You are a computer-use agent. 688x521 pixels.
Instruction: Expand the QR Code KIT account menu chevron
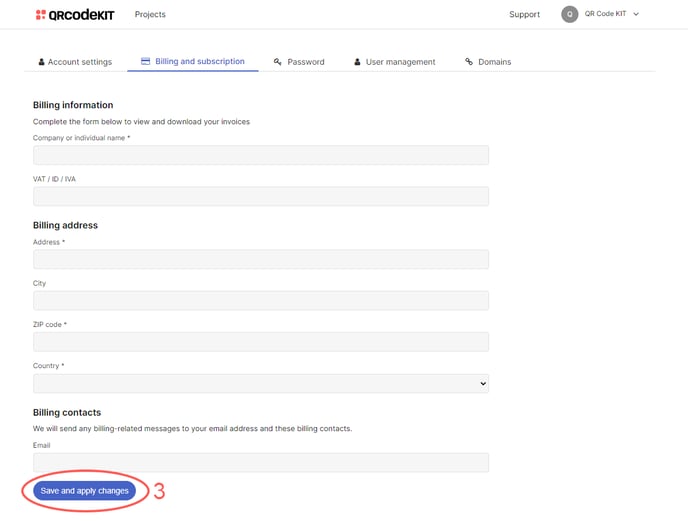(636, 14)
